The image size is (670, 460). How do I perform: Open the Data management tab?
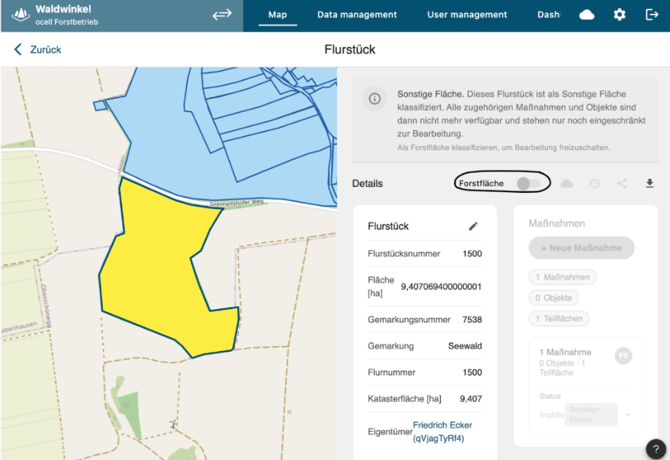[357, 15]
